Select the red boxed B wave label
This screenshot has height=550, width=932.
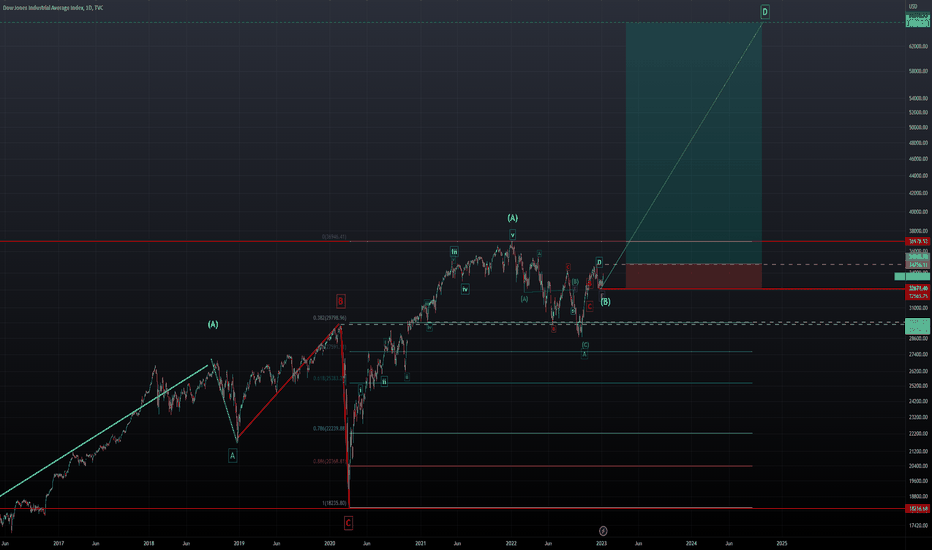(x=341, y=301)
